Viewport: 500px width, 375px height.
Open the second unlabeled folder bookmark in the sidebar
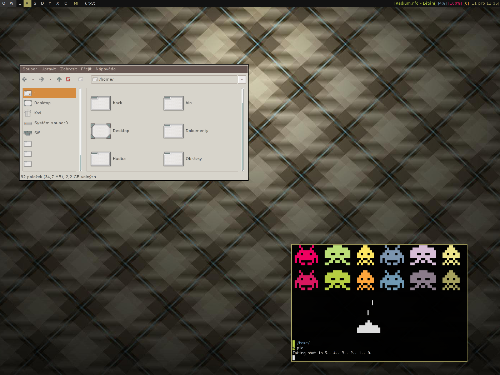[28, 154]
